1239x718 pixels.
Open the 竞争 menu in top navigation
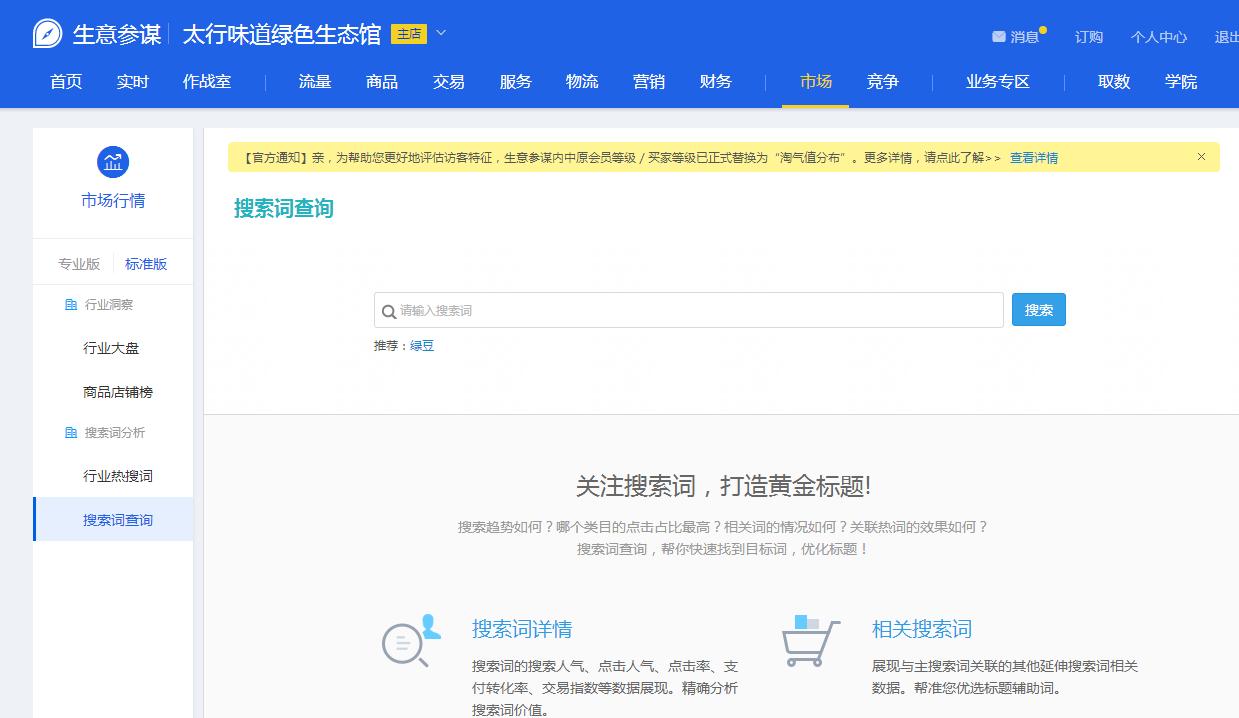(x=882, y=82)
